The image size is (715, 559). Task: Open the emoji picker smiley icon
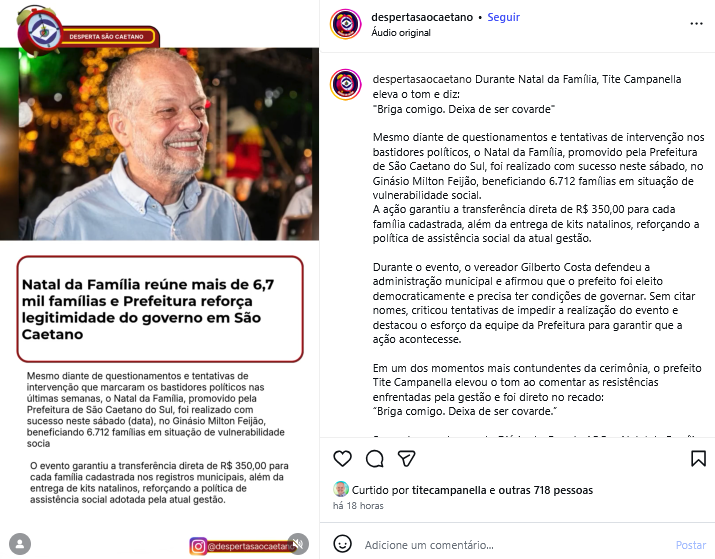pos(342,543)
